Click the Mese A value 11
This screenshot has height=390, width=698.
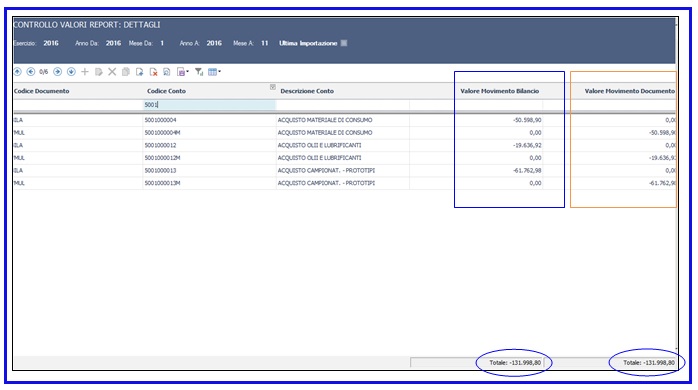coord(264,43)
